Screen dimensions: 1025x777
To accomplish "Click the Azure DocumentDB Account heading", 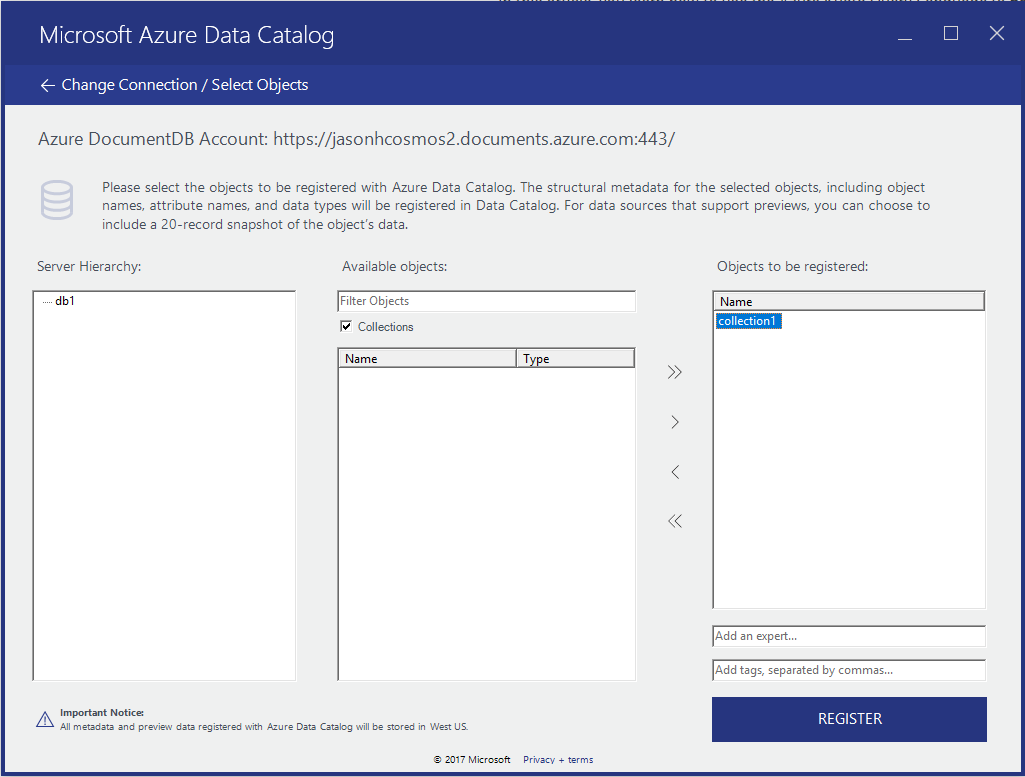I will pos(355,138).
